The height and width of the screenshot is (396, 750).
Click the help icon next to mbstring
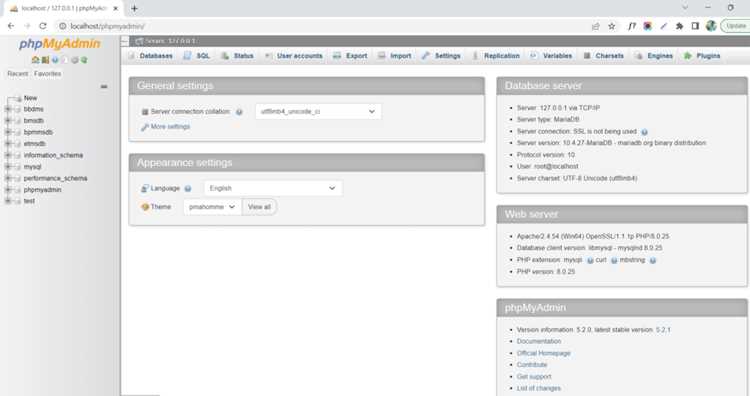[652, 260]
